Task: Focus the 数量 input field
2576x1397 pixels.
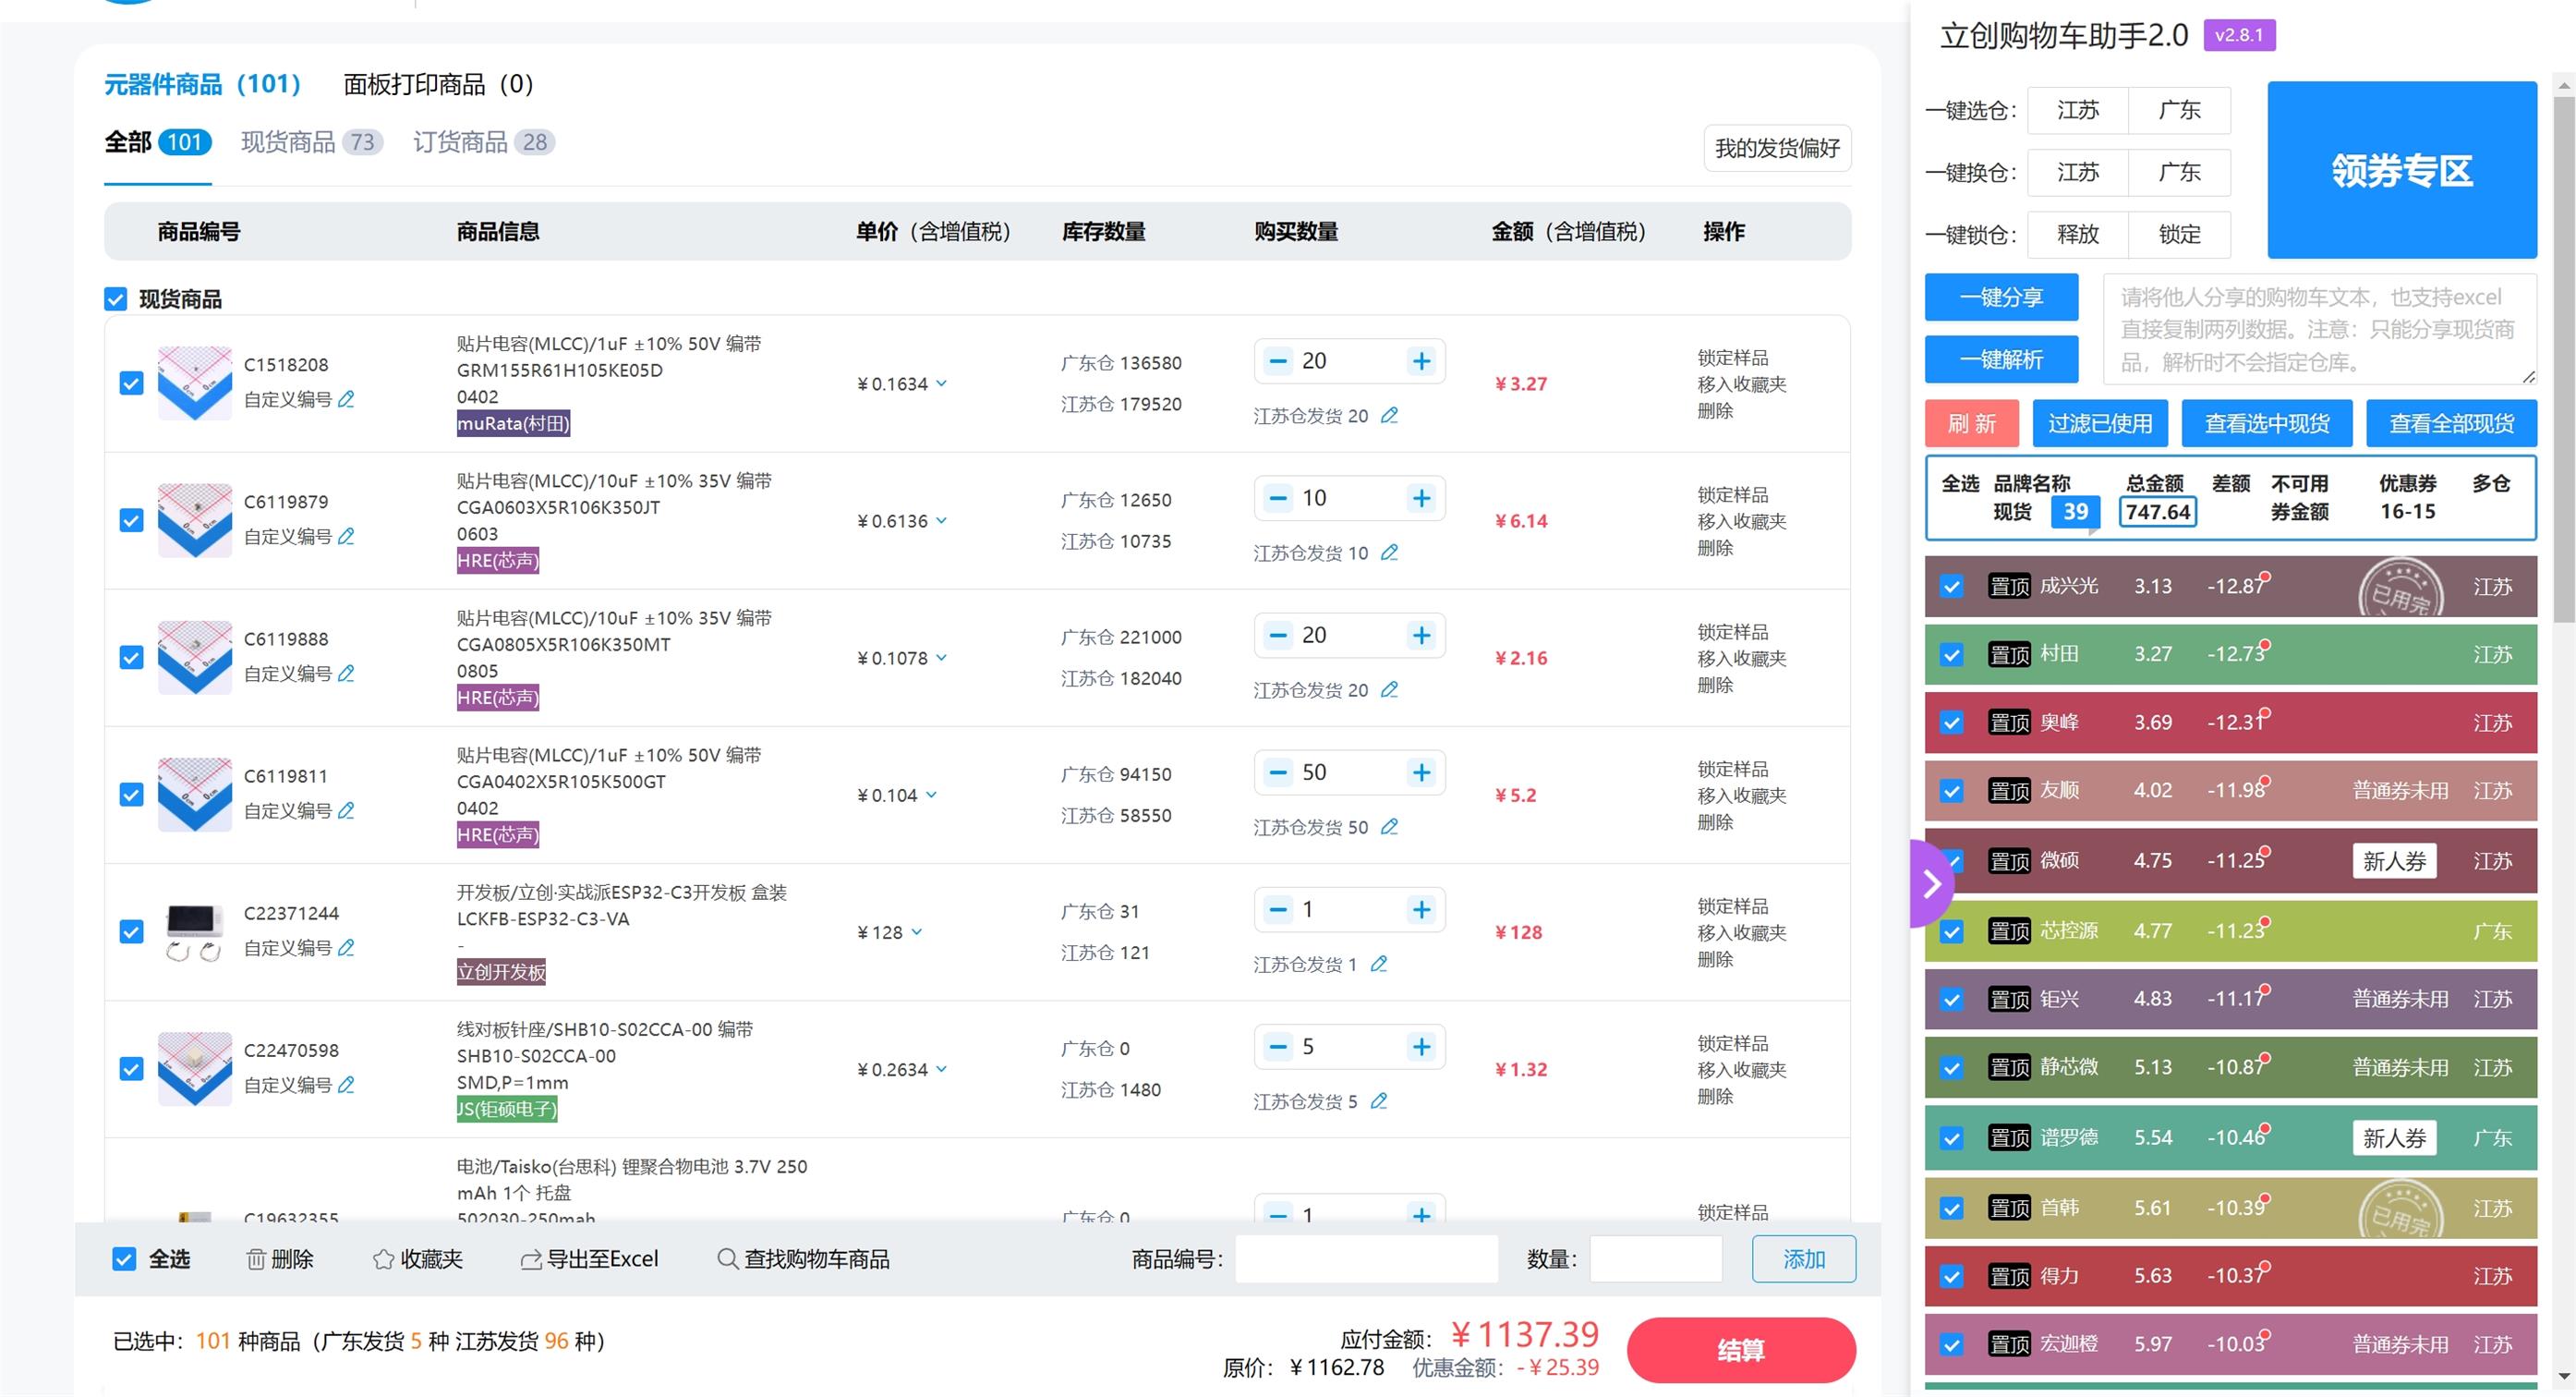Action: 1656,1259
